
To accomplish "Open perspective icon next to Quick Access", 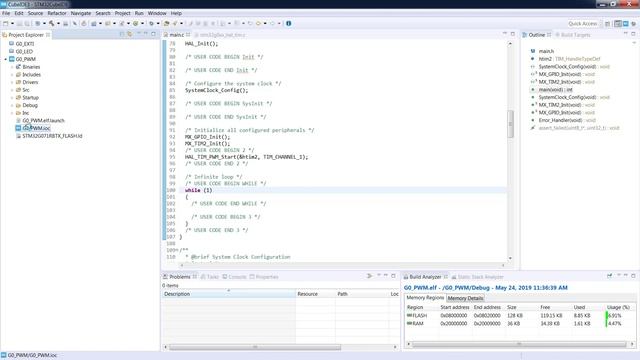I will tap(607, 24).
